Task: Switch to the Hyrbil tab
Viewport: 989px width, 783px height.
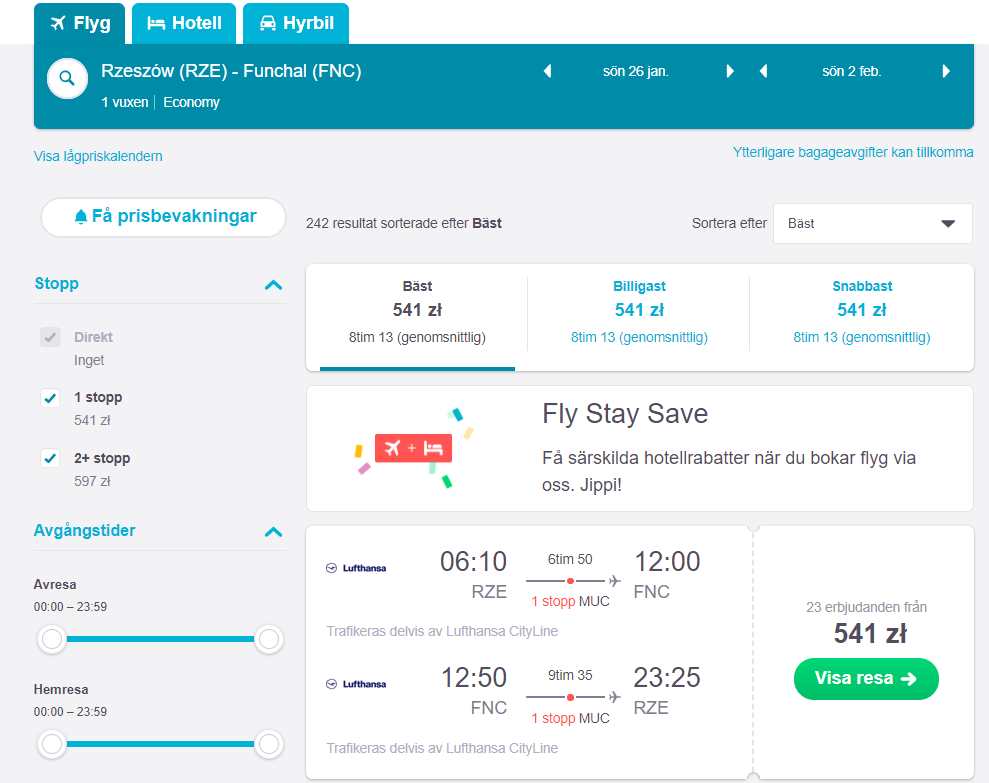Action: pyautogui.click(x=296, y=23)
